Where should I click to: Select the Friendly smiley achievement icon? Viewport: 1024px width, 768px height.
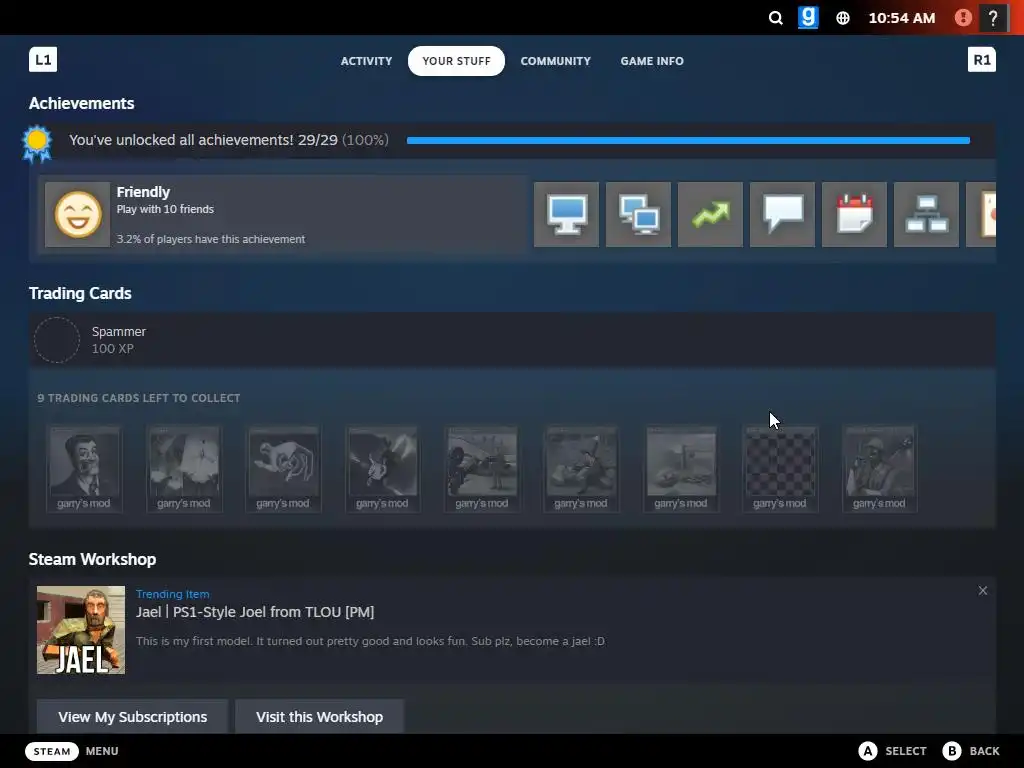[x=78, y=214]
